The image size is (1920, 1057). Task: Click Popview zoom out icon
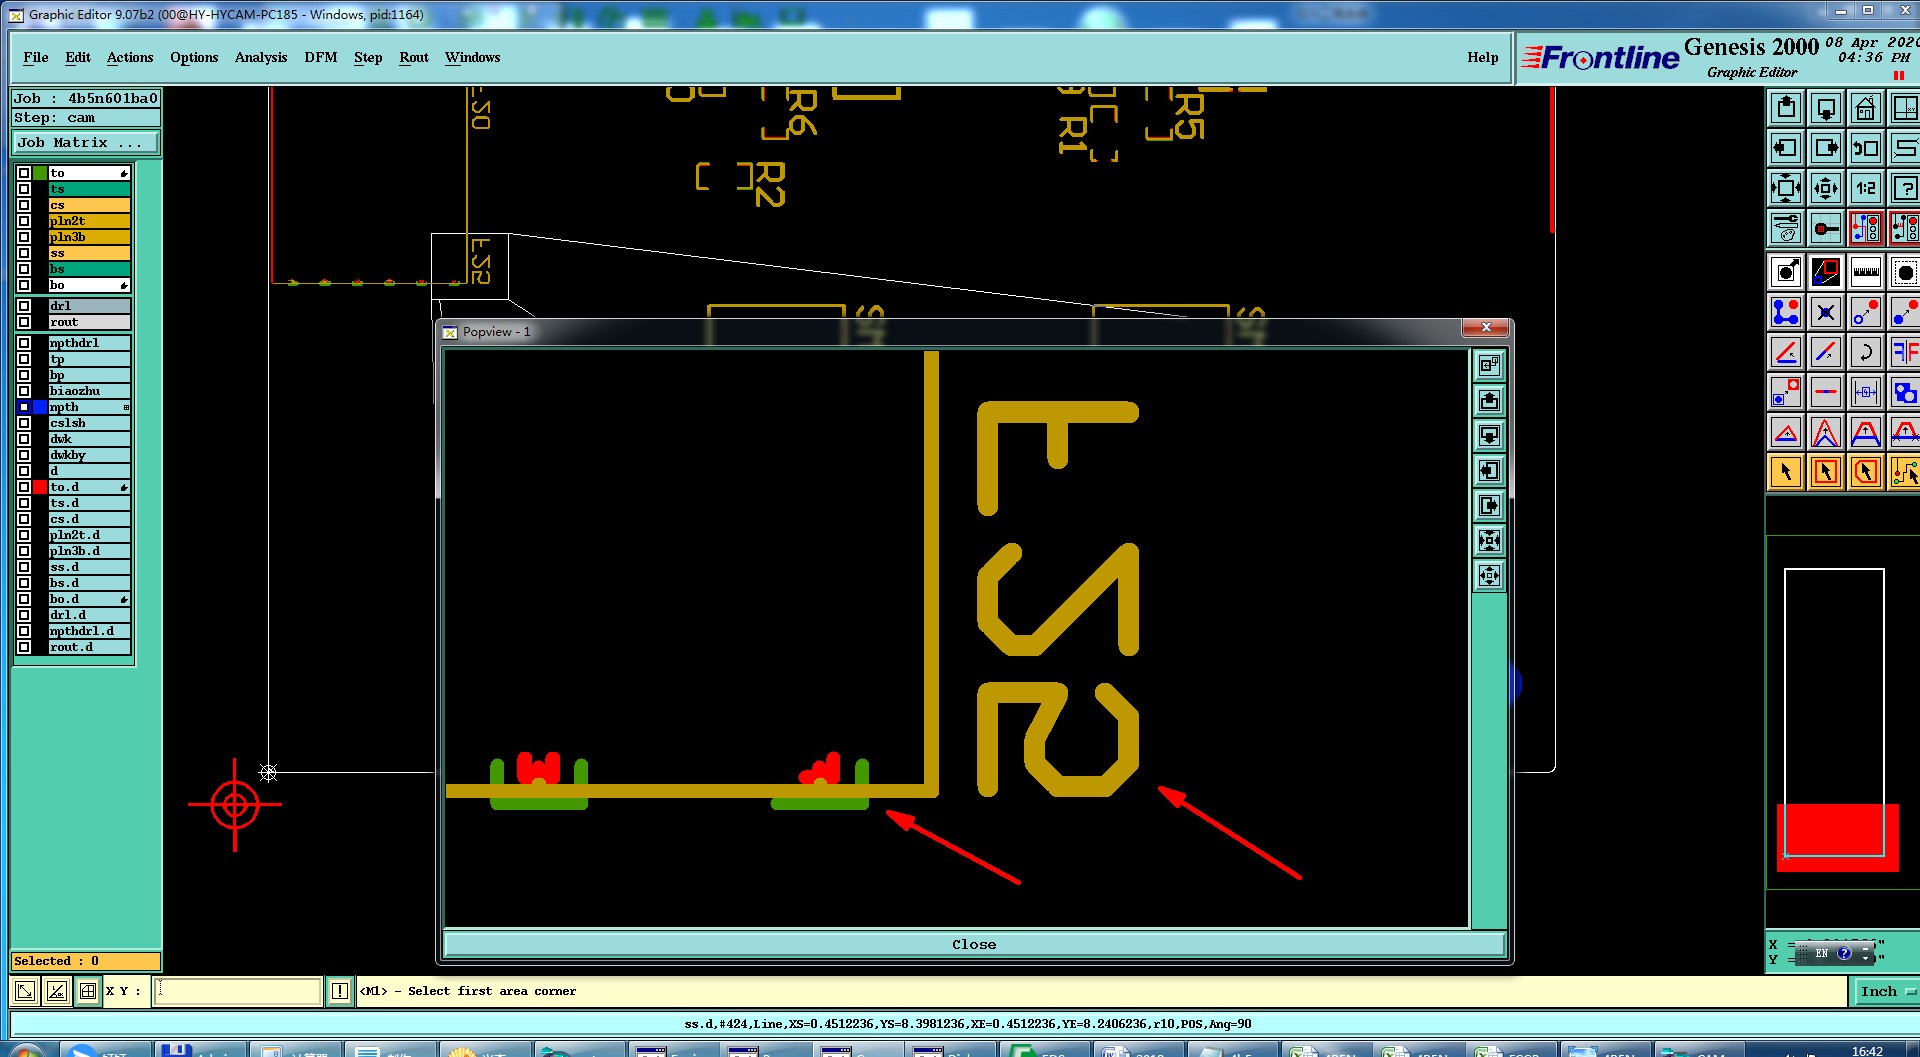tap(1490, 576)
